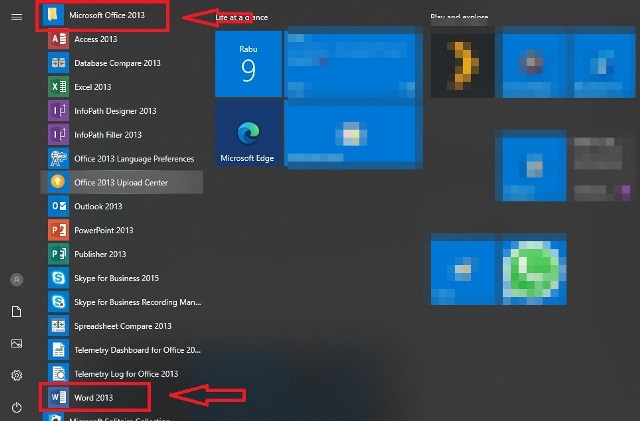Select the 'Publisher 2013' label
This screenshot has width=640, height=421.
pyautogui.click(x=100, y=254)
